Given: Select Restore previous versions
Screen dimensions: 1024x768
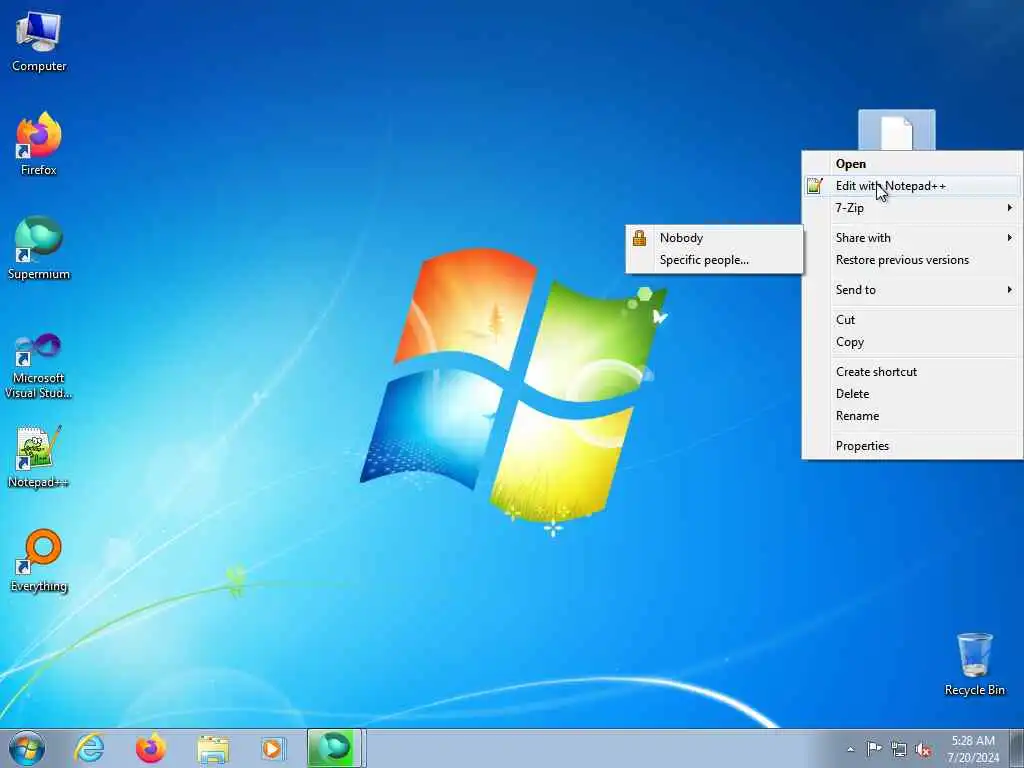Looking at the screenshot, I should point(912,260).
